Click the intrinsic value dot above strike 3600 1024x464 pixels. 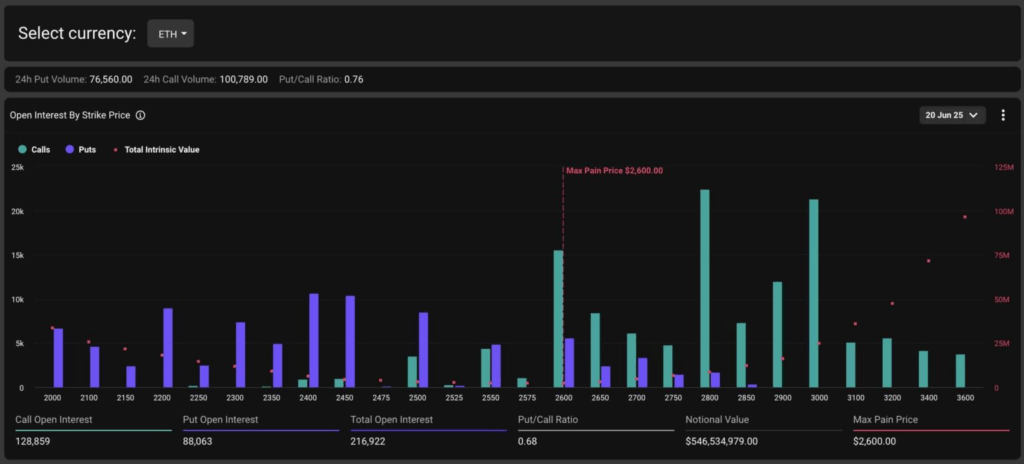965,217
